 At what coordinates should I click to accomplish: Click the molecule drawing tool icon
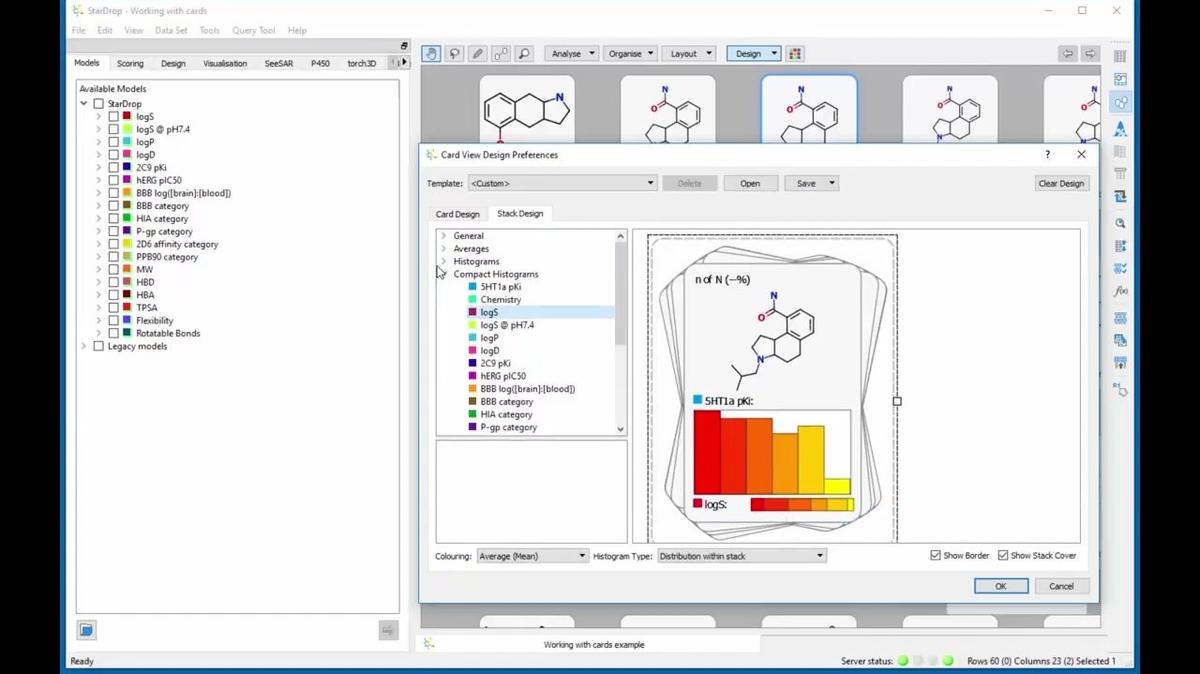click(500, 53)
